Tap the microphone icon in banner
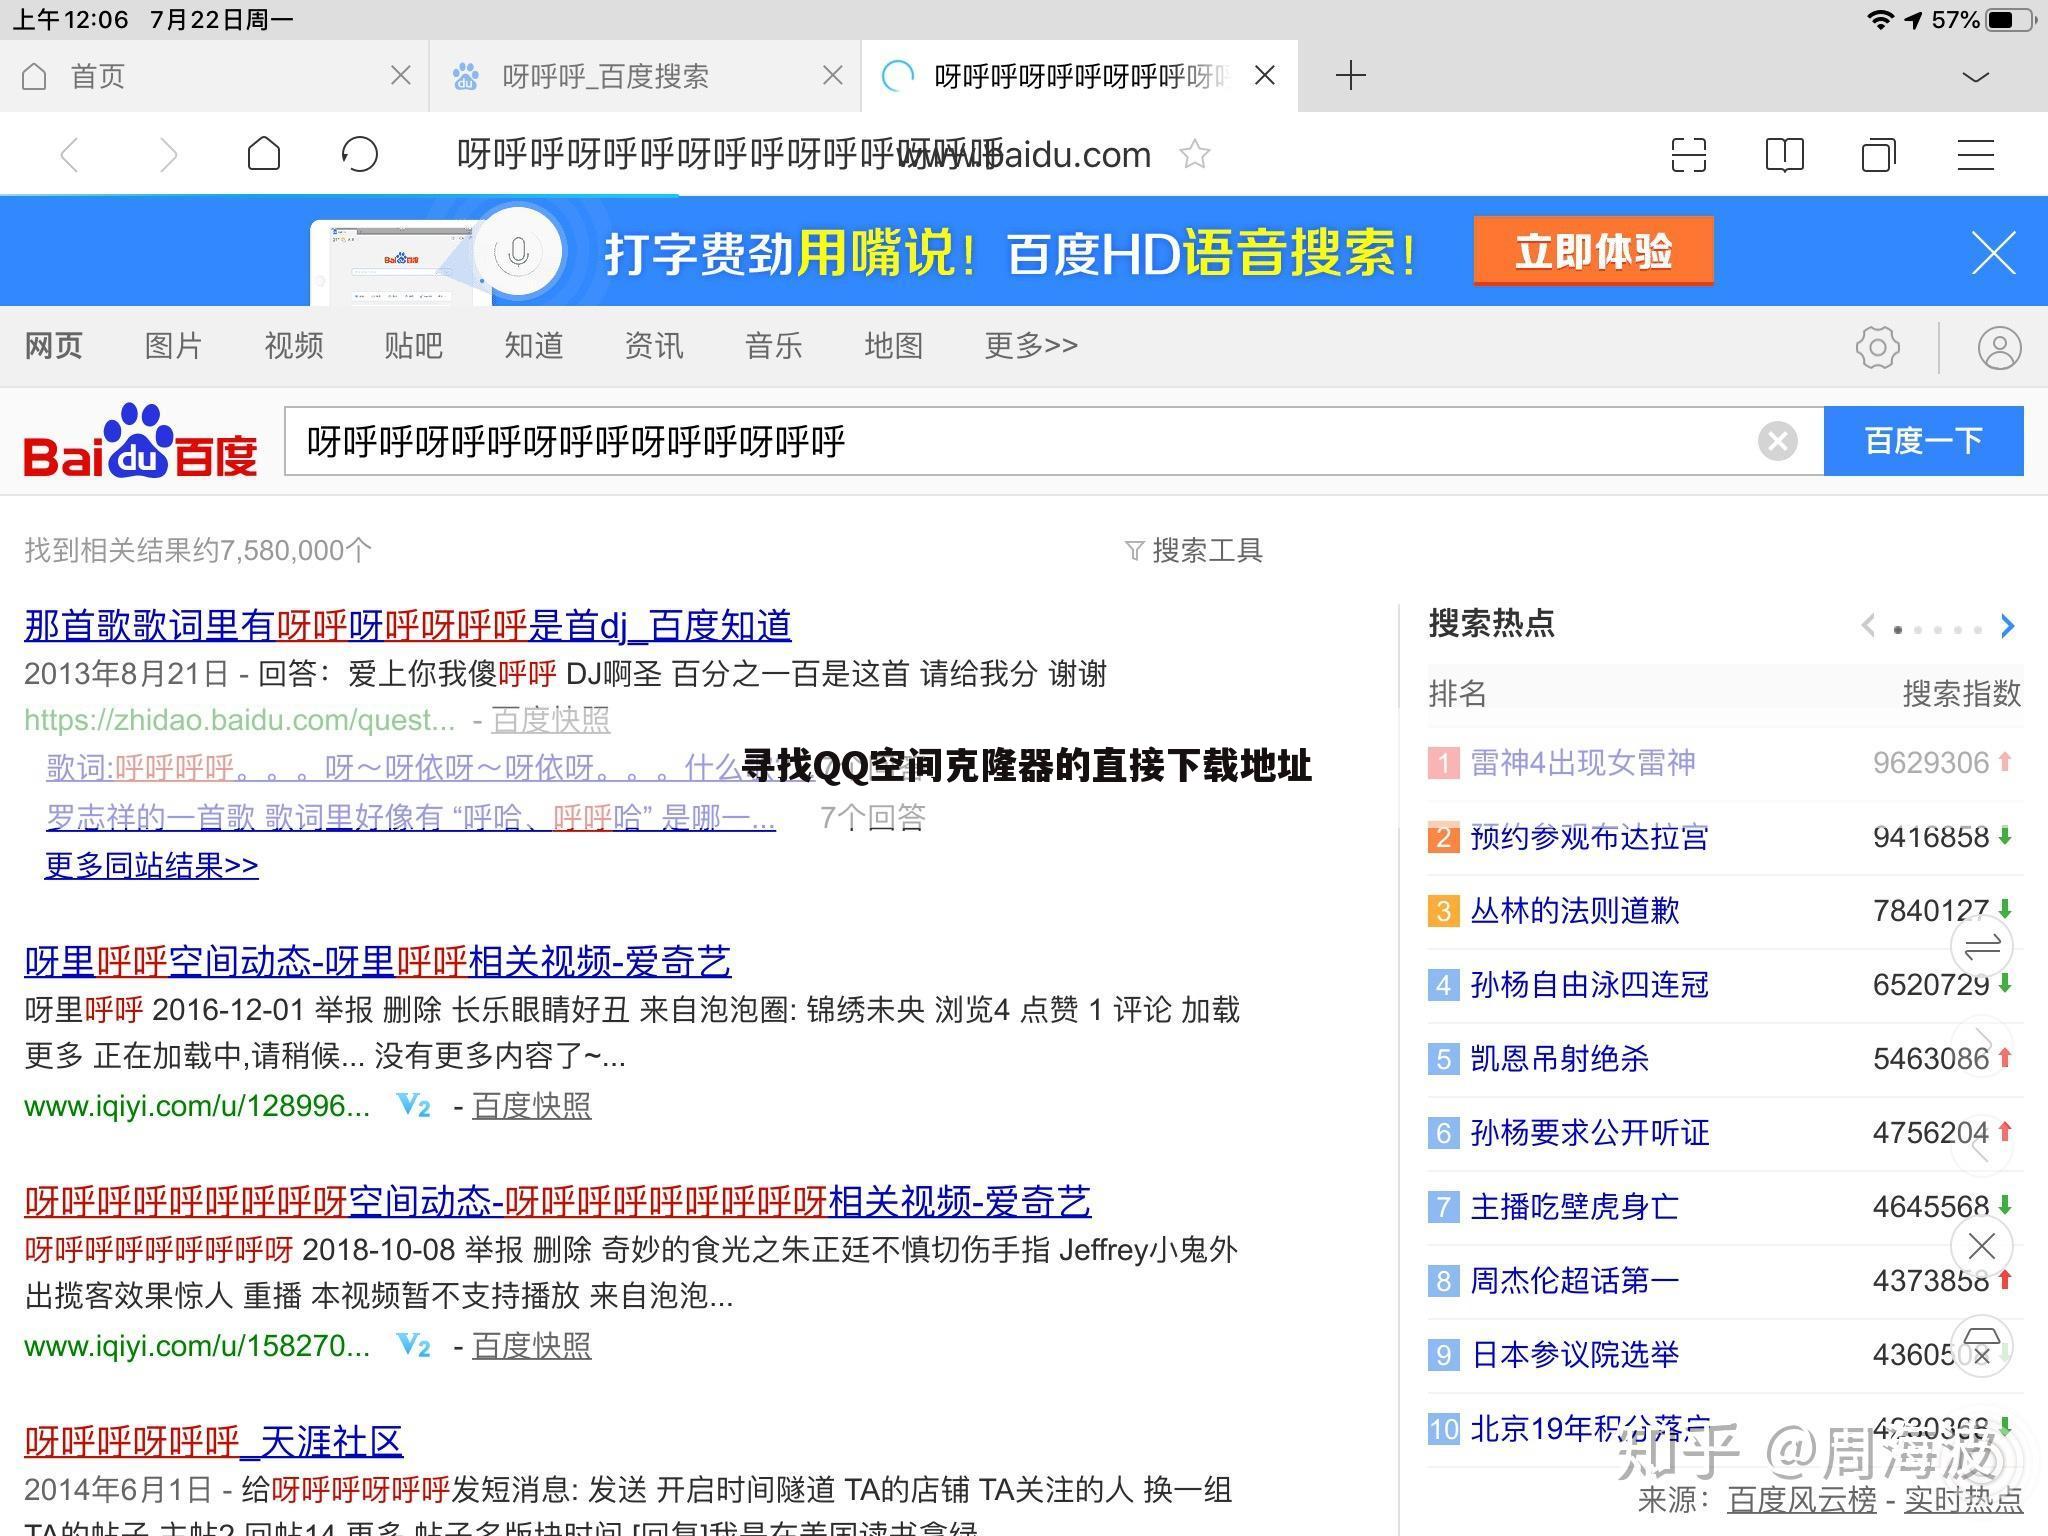The width and height of the screenshot is (2048, 1536). coord(517,251)
